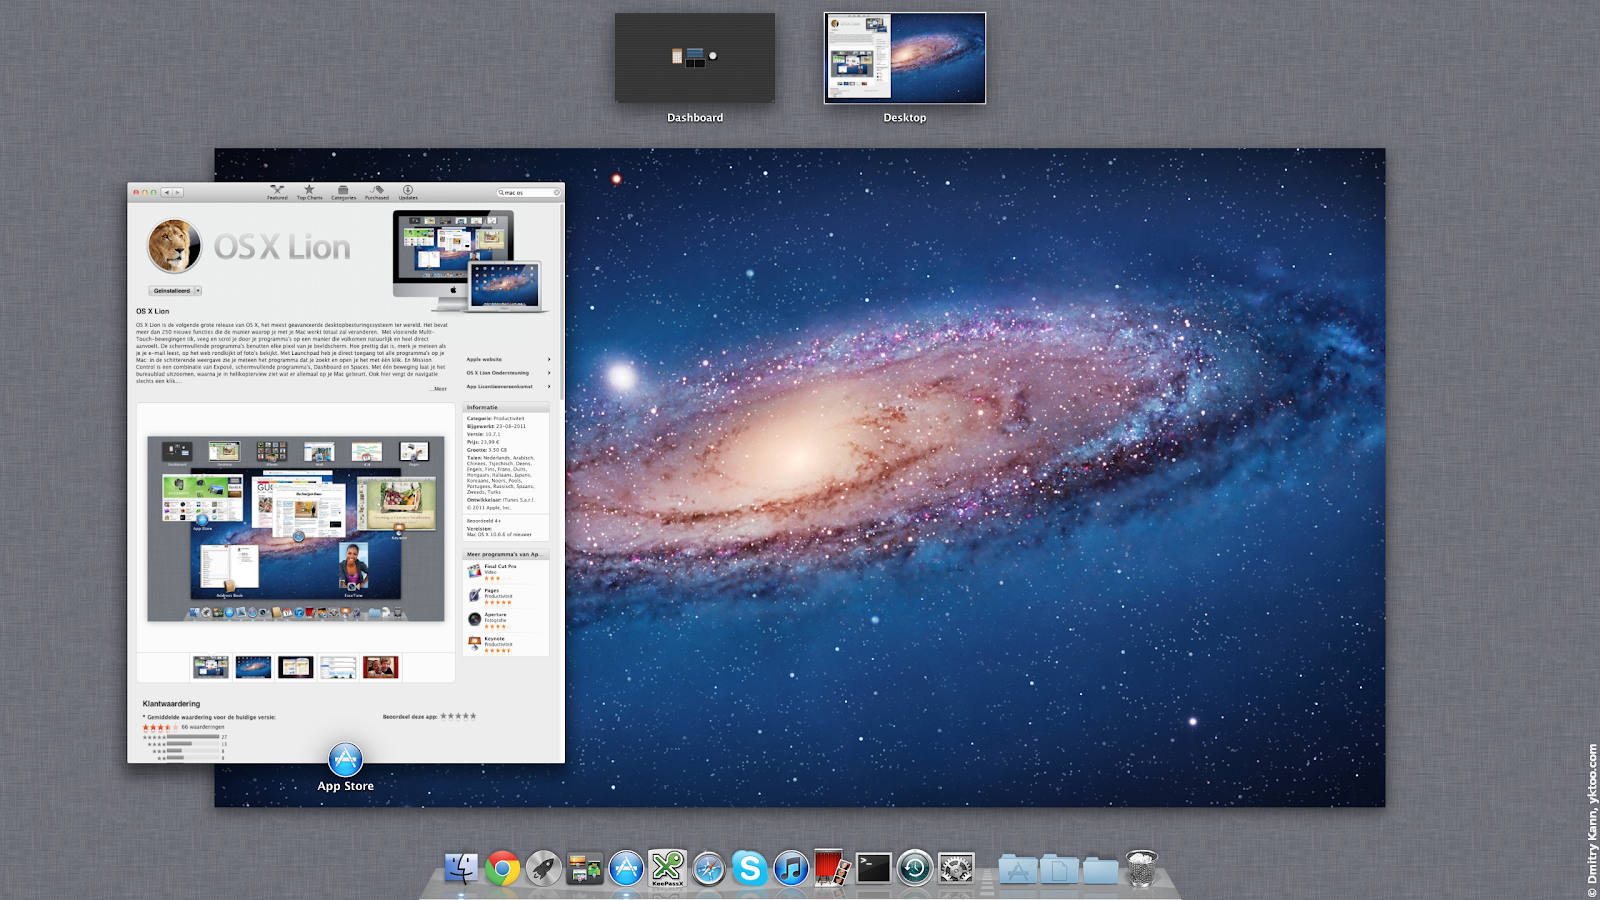Viewport: 1600px width, 900px height.
Task: Open Keynote in more apps list
Action: [x=505, y=644]
